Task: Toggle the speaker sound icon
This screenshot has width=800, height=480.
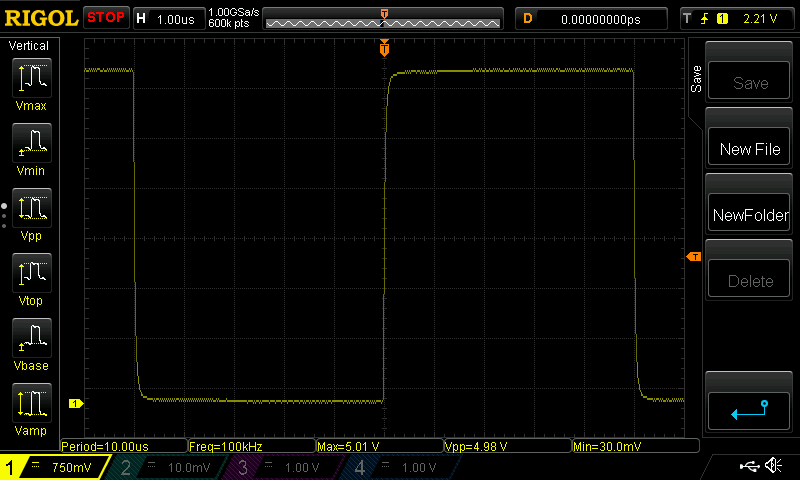Action: [774, 466]
